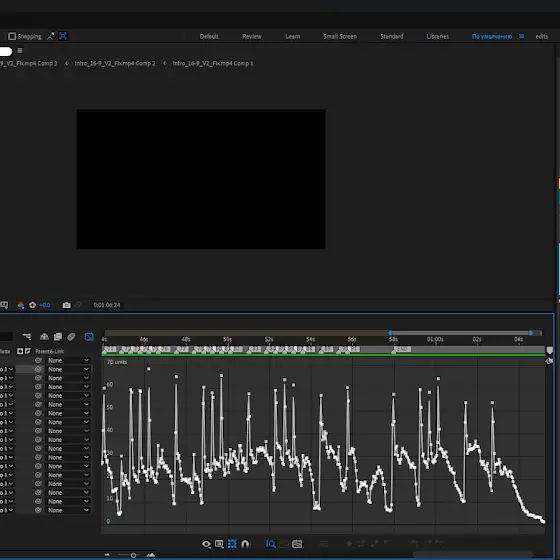The height and width of the screenshot is (560, 560).
Task: Click the Comp Marker Bin at ruler end
Action: pos(550,350)
